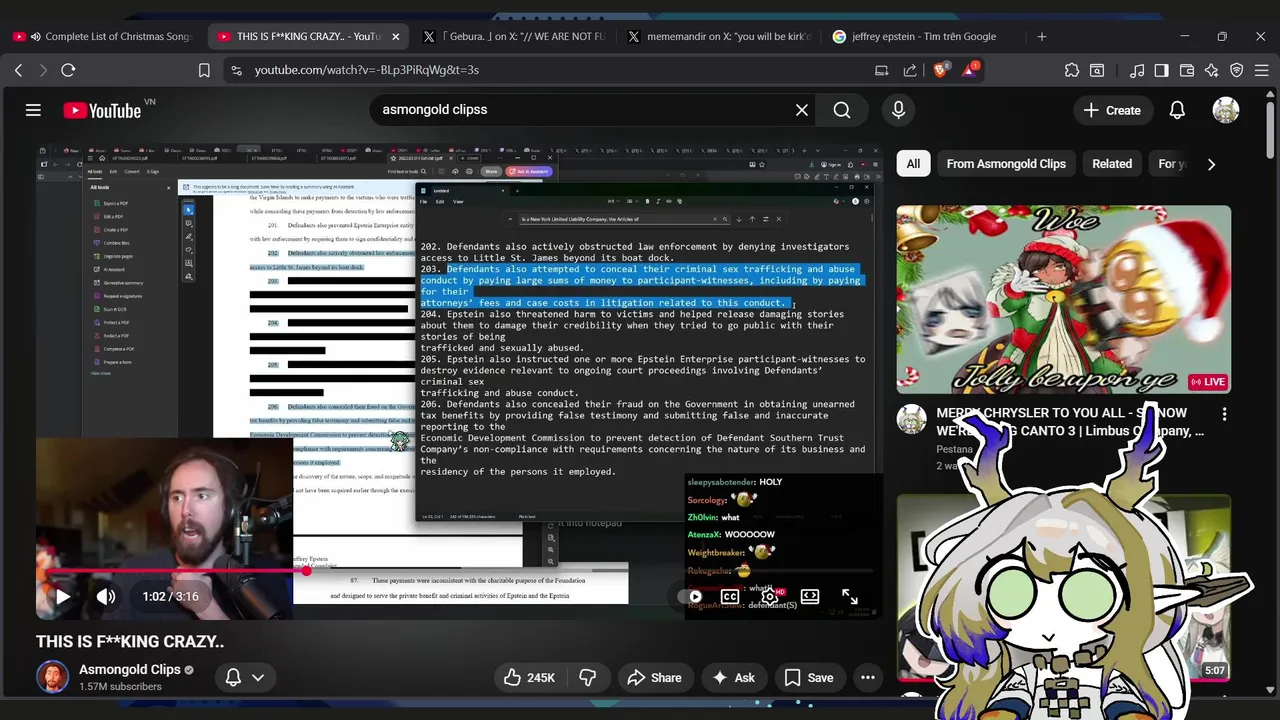Open more actions ellipsis menu

(x=868, y=678)
